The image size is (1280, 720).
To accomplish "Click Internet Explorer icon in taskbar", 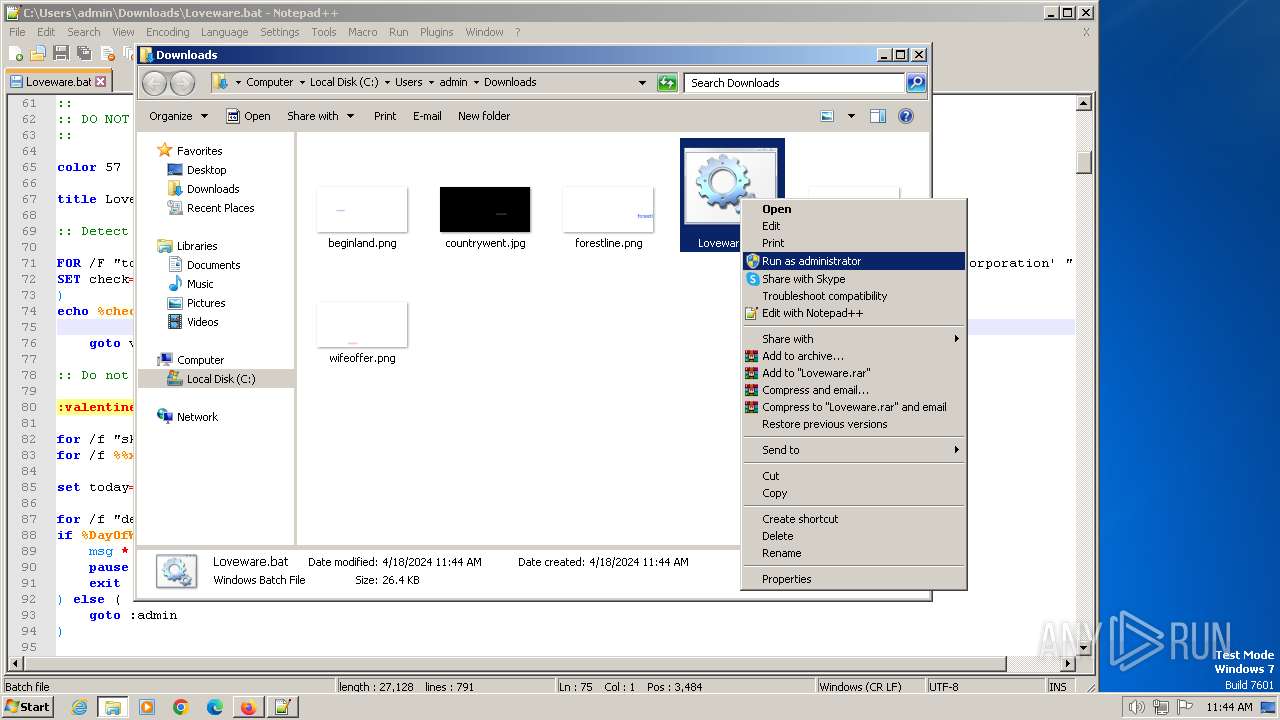I will (x=79, y=707).
